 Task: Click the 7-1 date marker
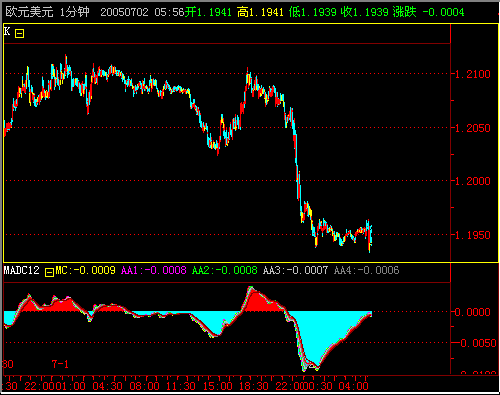coord(60,364)
